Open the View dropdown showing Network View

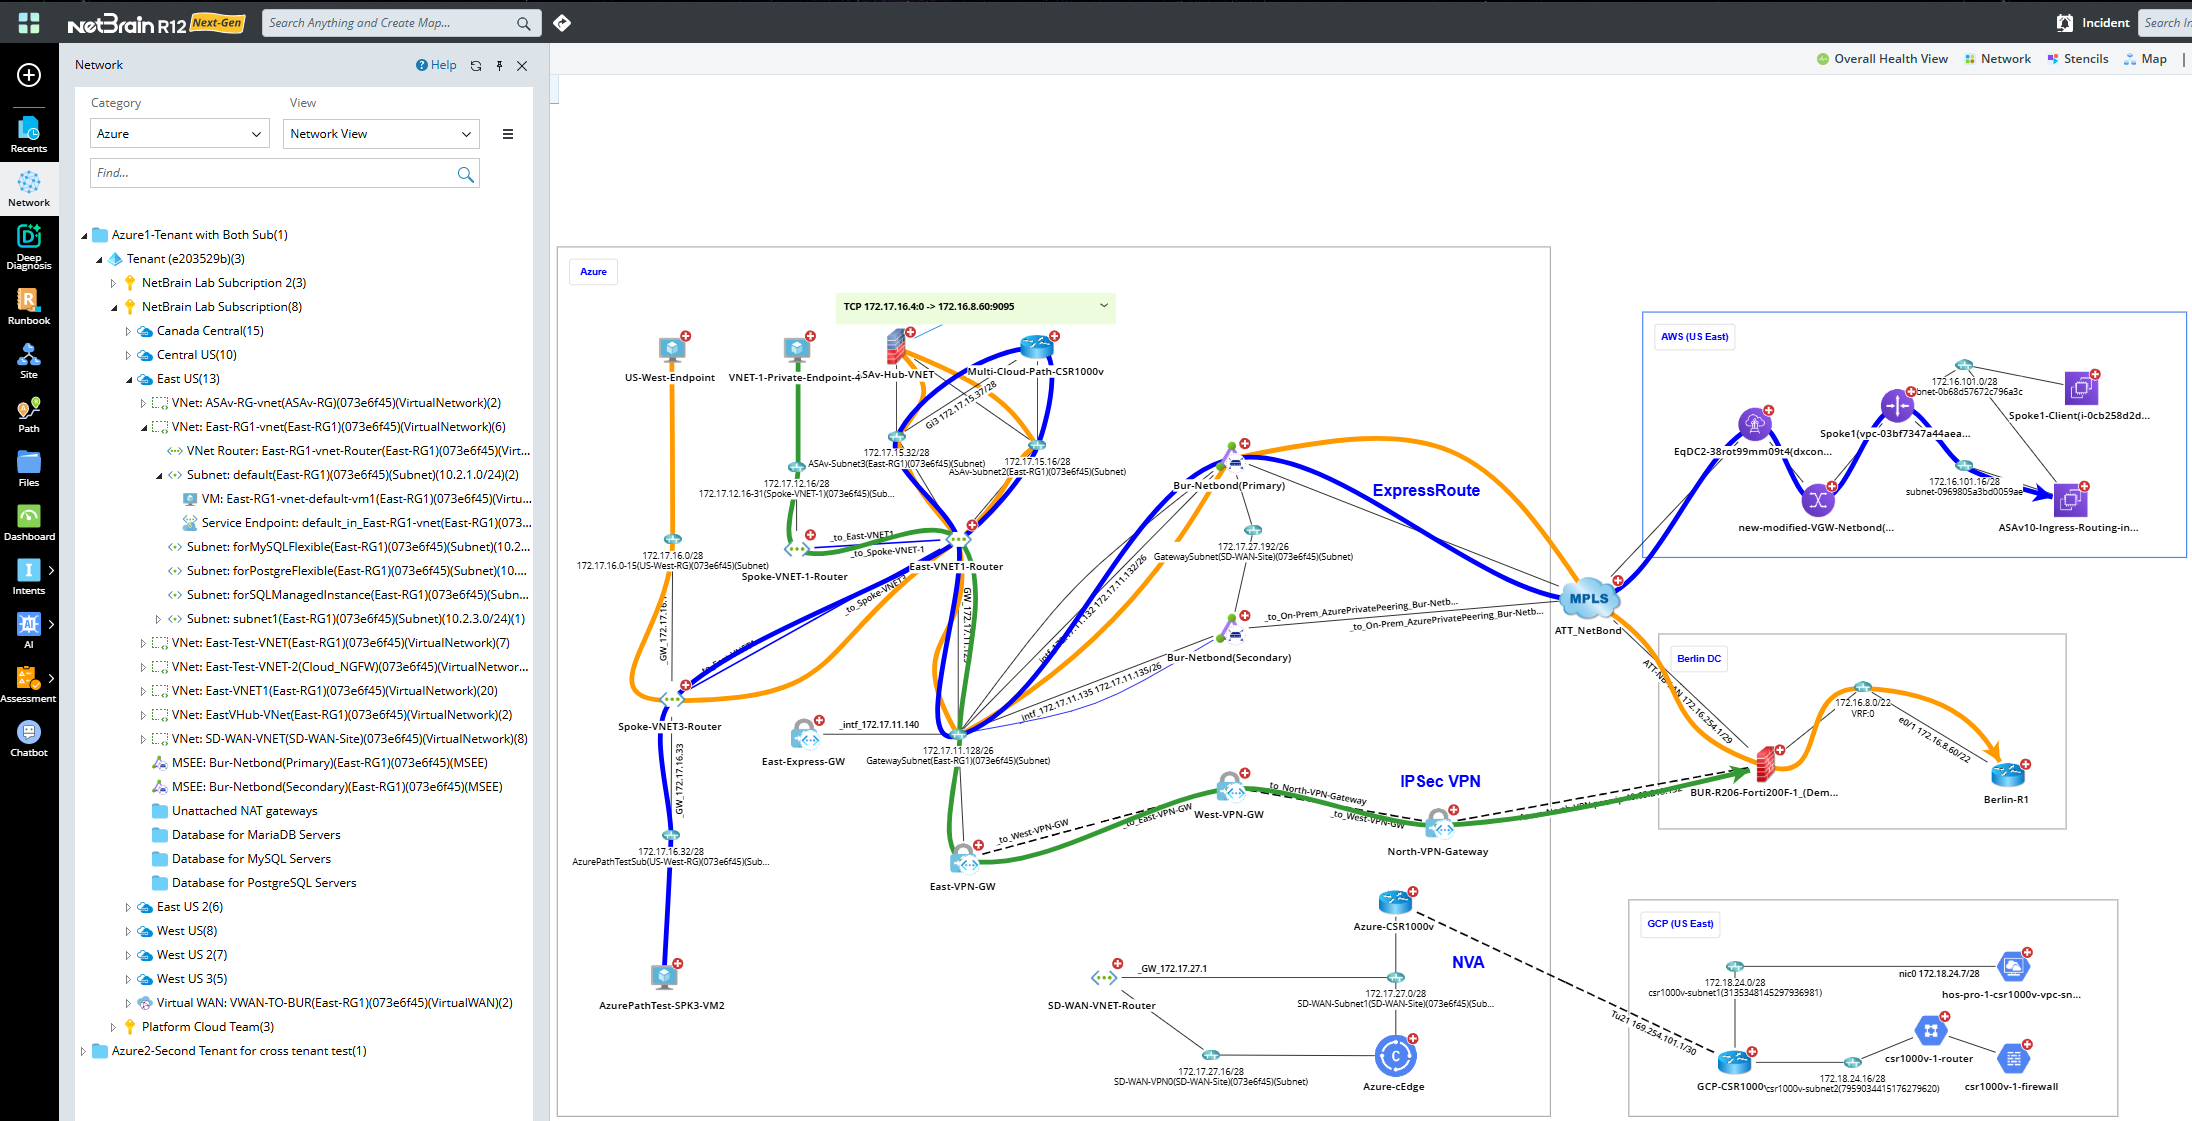pyautogui.click(x=381, y=134)
